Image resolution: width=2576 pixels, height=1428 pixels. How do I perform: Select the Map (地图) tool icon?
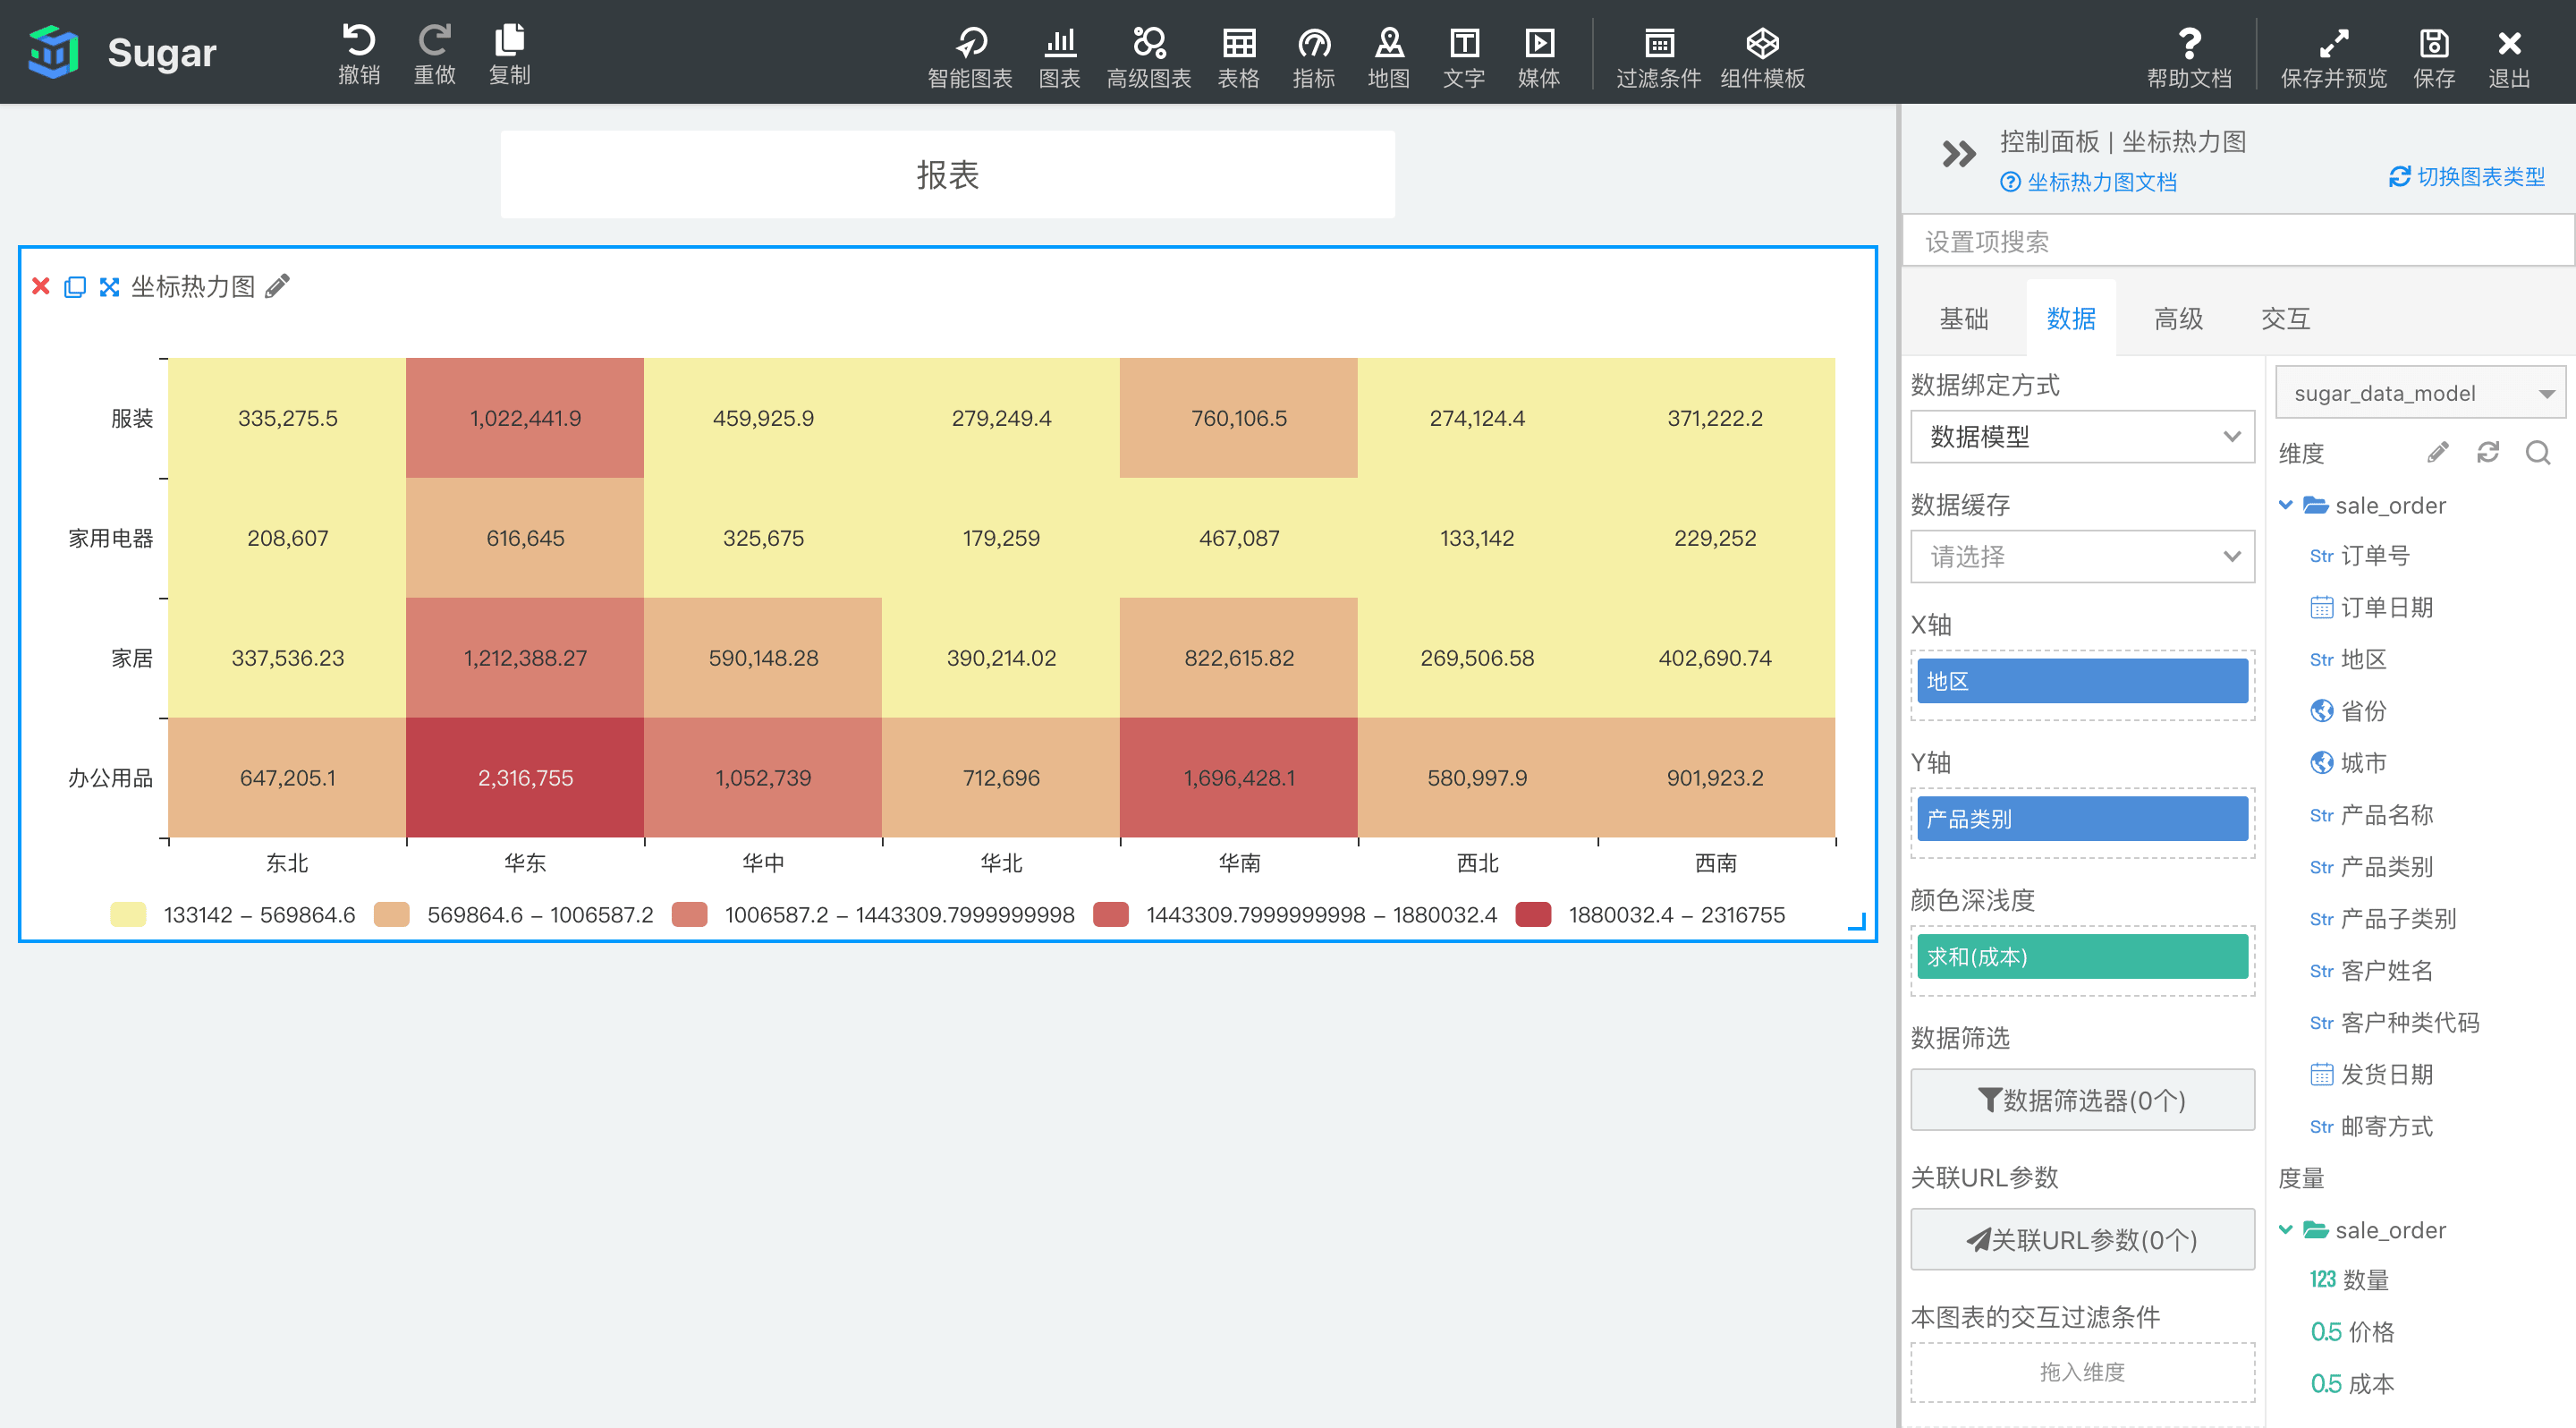coord(1388,43)
